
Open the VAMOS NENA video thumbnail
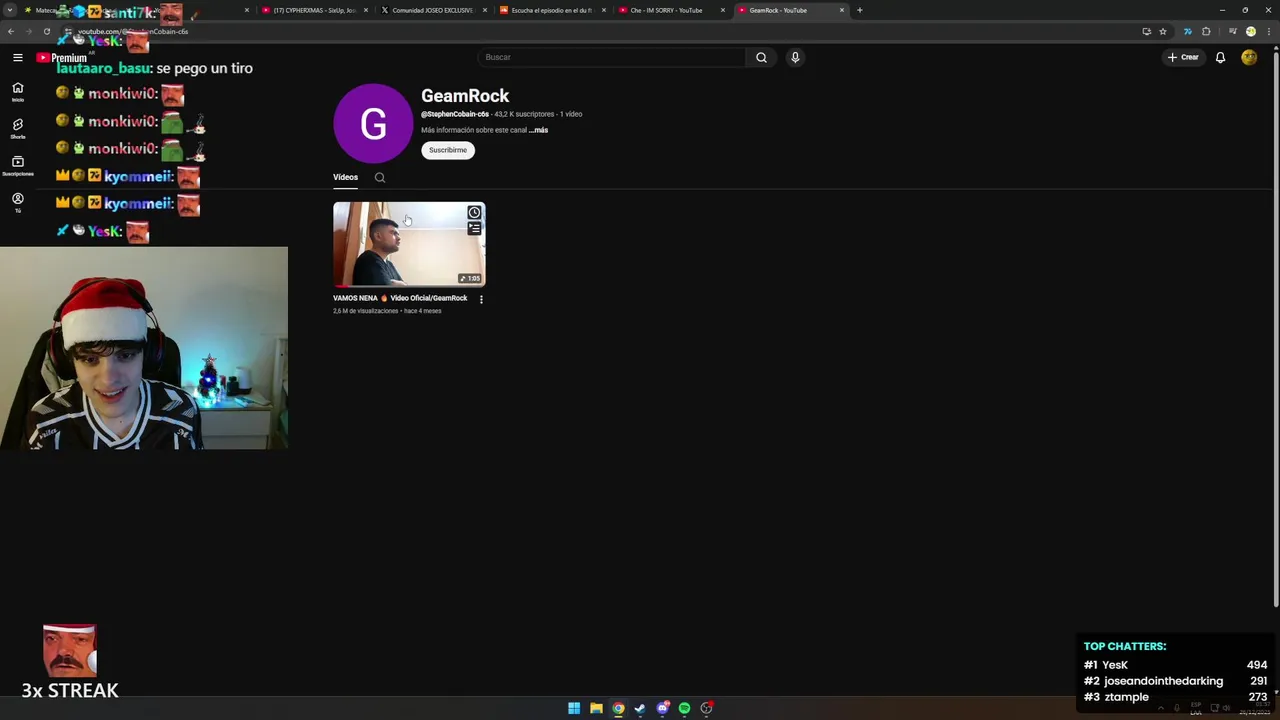pyautogui.click(x=409, y=244)
